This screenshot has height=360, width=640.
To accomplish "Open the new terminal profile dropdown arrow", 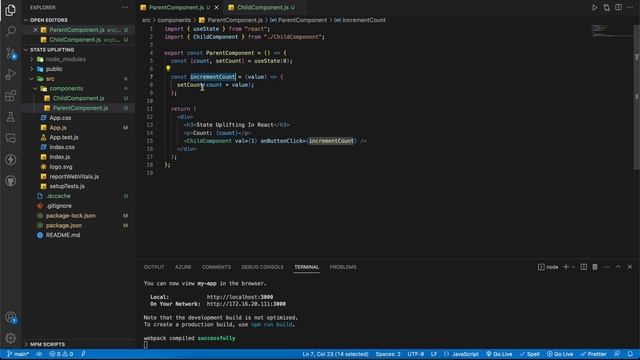I will click(x=573, y=267).
